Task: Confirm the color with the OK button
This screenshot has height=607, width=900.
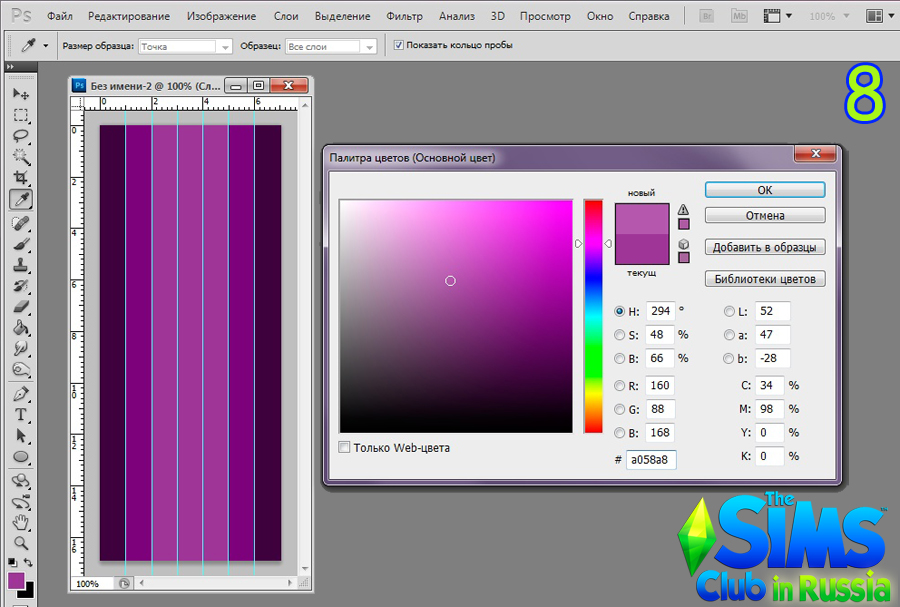Action: click(x=765, y=190)
